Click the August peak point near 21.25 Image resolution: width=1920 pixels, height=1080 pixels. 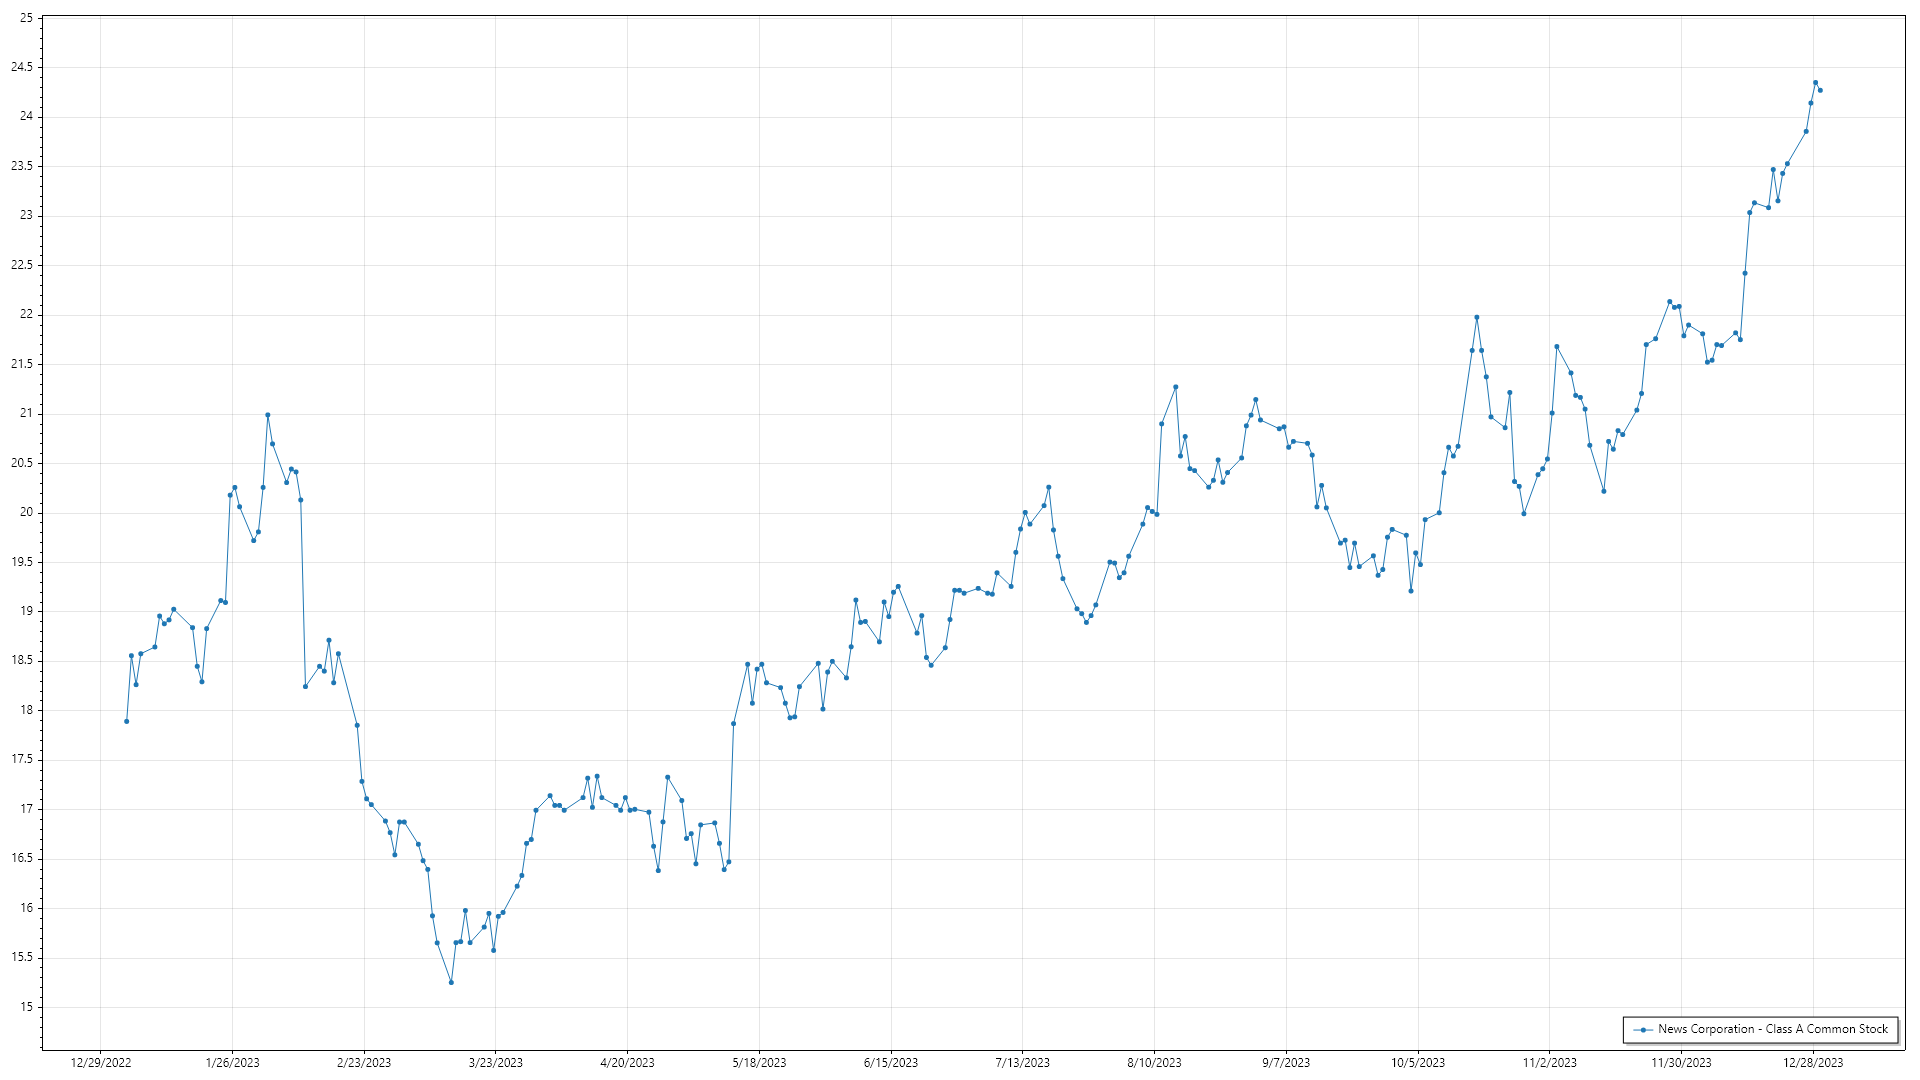click(x=1175, y=387)
